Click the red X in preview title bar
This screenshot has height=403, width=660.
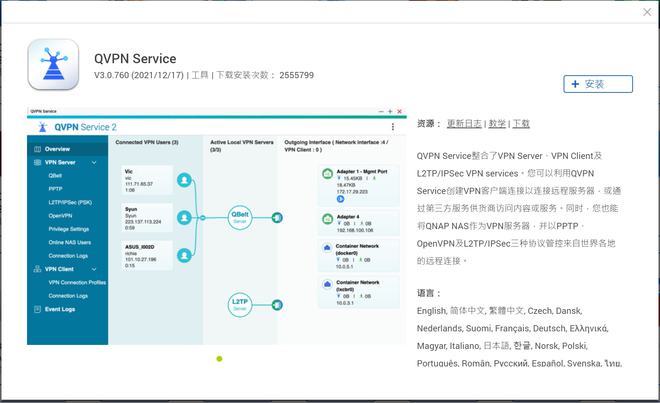point(399,112)
